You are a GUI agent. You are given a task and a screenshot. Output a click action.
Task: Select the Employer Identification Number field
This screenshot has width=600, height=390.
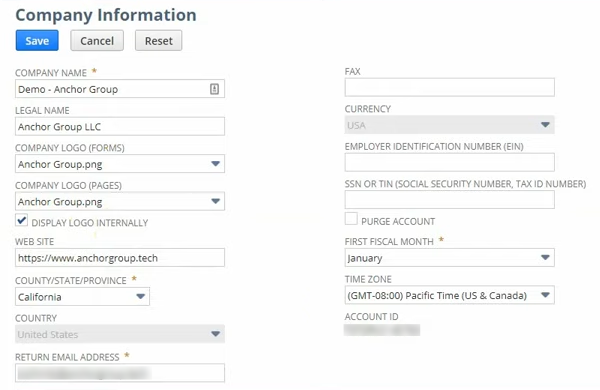449,162
